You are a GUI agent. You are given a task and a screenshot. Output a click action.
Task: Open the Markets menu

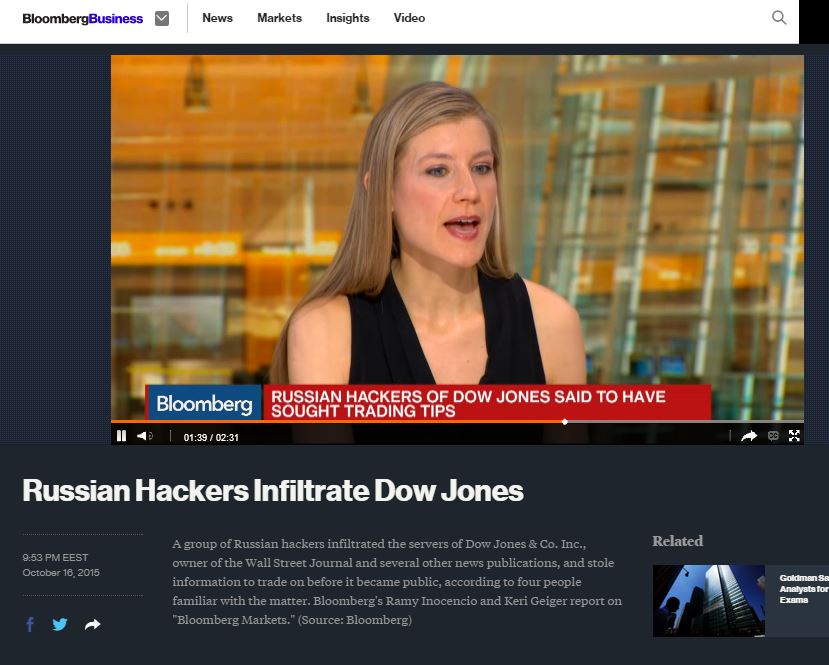(x=279, y=18)
